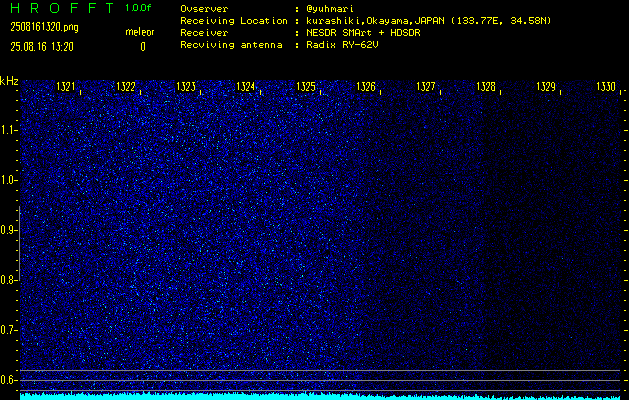Screen dimensions: 629x400
Task: Click the meteor count value 0
Action: (143, 47)
